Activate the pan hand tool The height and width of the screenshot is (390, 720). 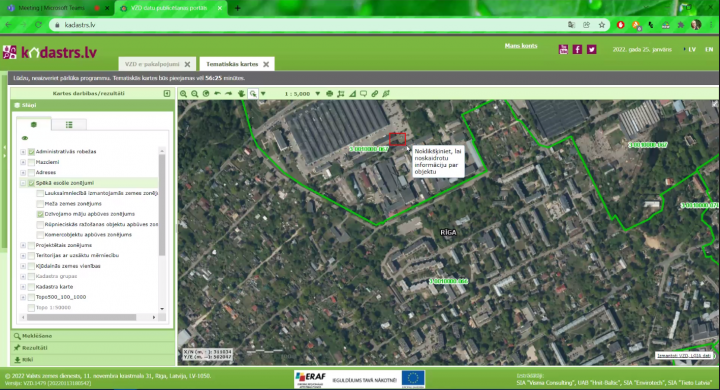[241, 94]
